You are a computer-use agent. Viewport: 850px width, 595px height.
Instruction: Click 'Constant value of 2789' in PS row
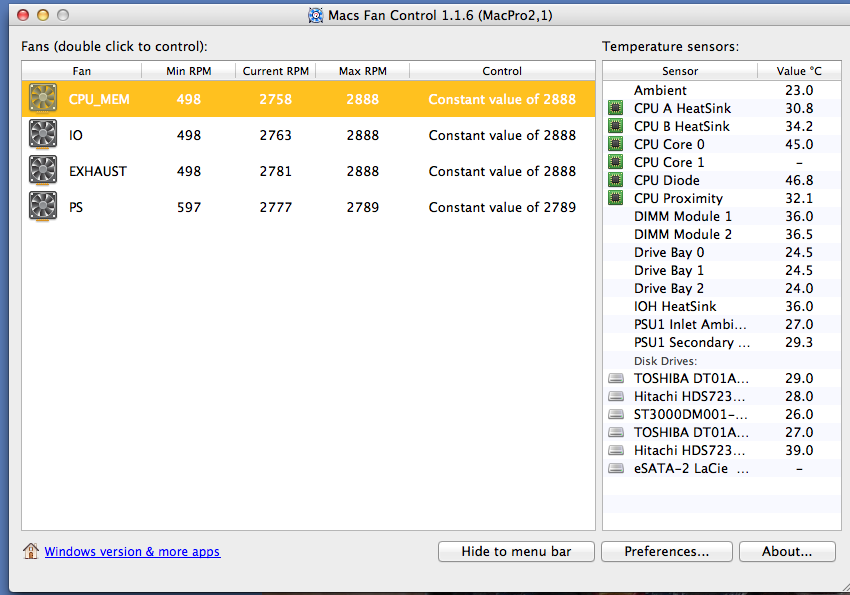pos(502,207)
